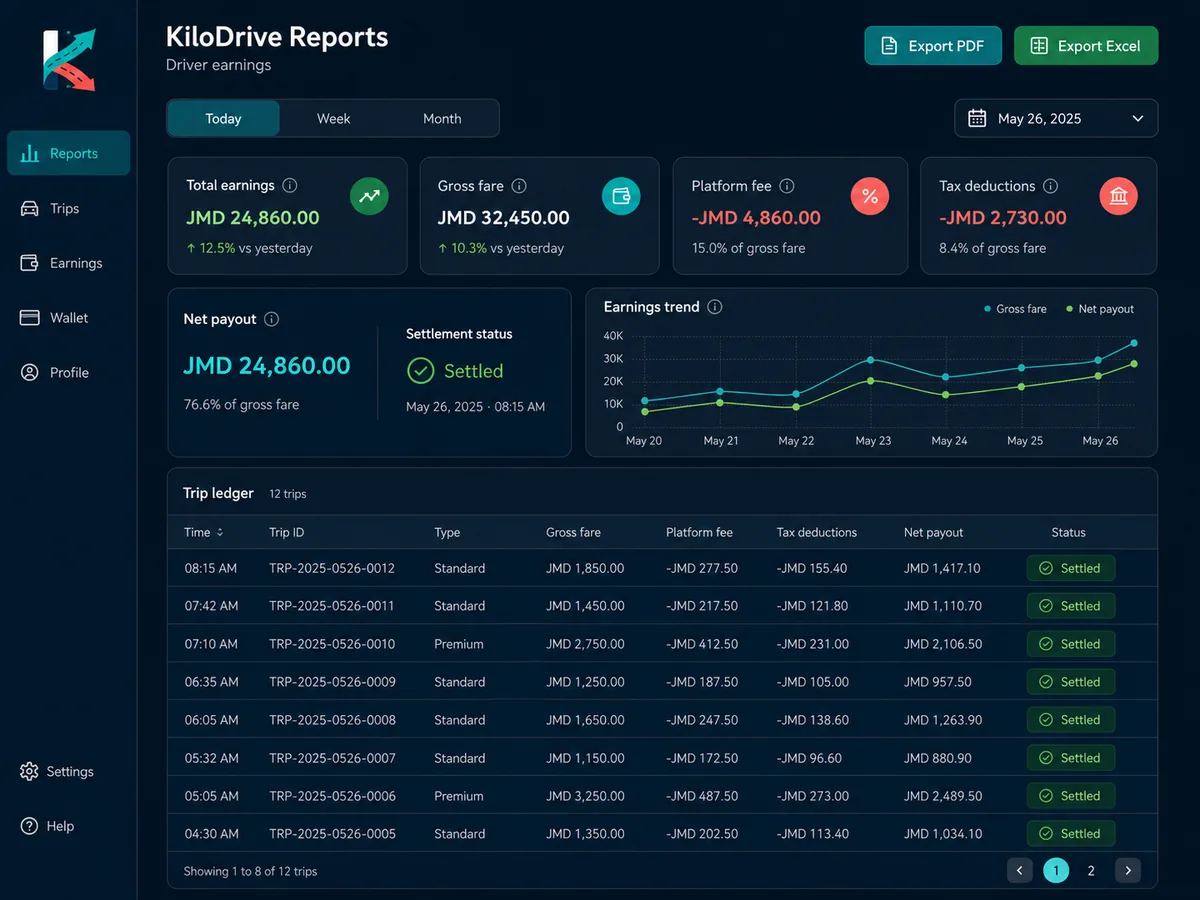Click the Settled badge for 07:10 AM trip
Viewport: 1200px width, 900px height.
point(1070,644)
